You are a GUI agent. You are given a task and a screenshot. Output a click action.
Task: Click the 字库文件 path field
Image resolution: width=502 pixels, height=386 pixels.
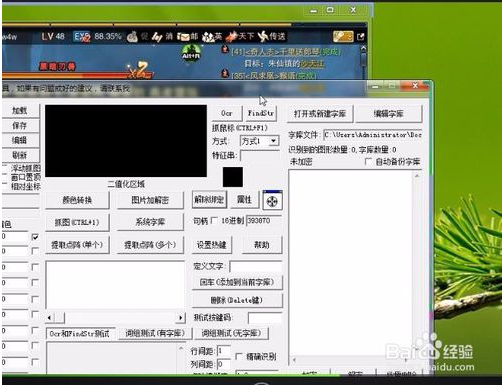[373, 135]
